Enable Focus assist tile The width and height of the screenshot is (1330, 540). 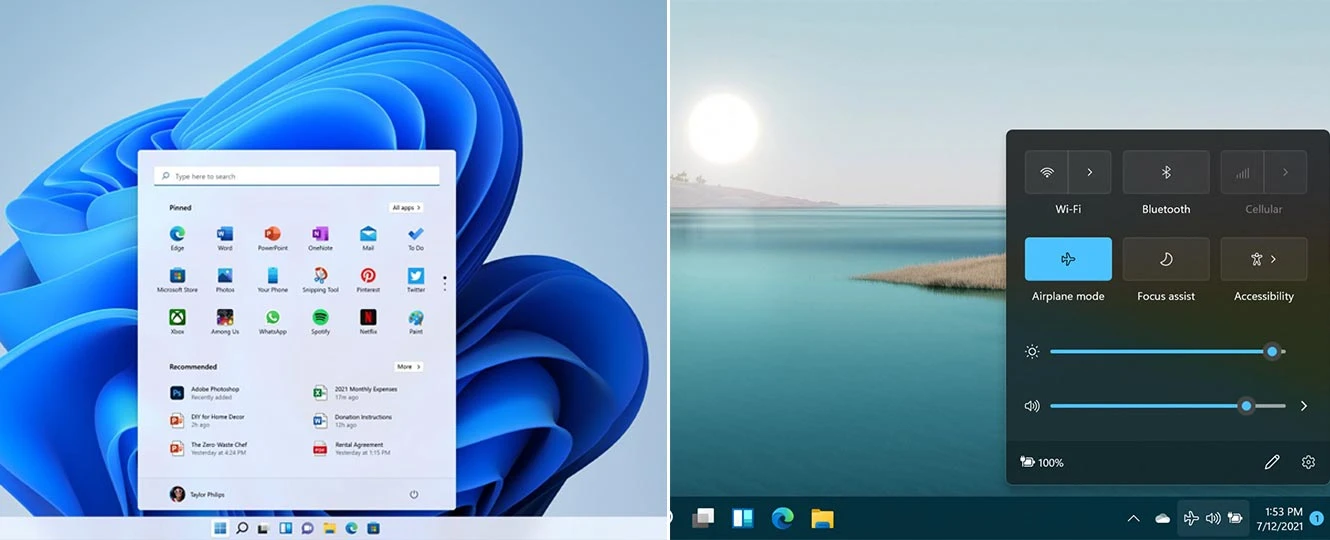[1166, 259]
